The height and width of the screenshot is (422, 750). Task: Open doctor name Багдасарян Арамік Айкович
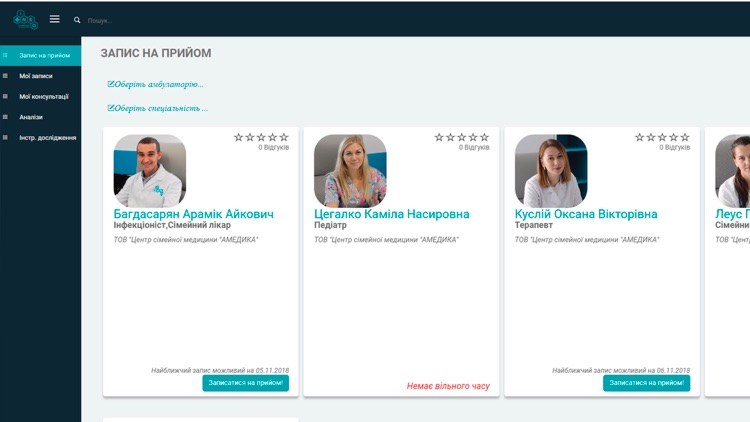pos(194,214)
